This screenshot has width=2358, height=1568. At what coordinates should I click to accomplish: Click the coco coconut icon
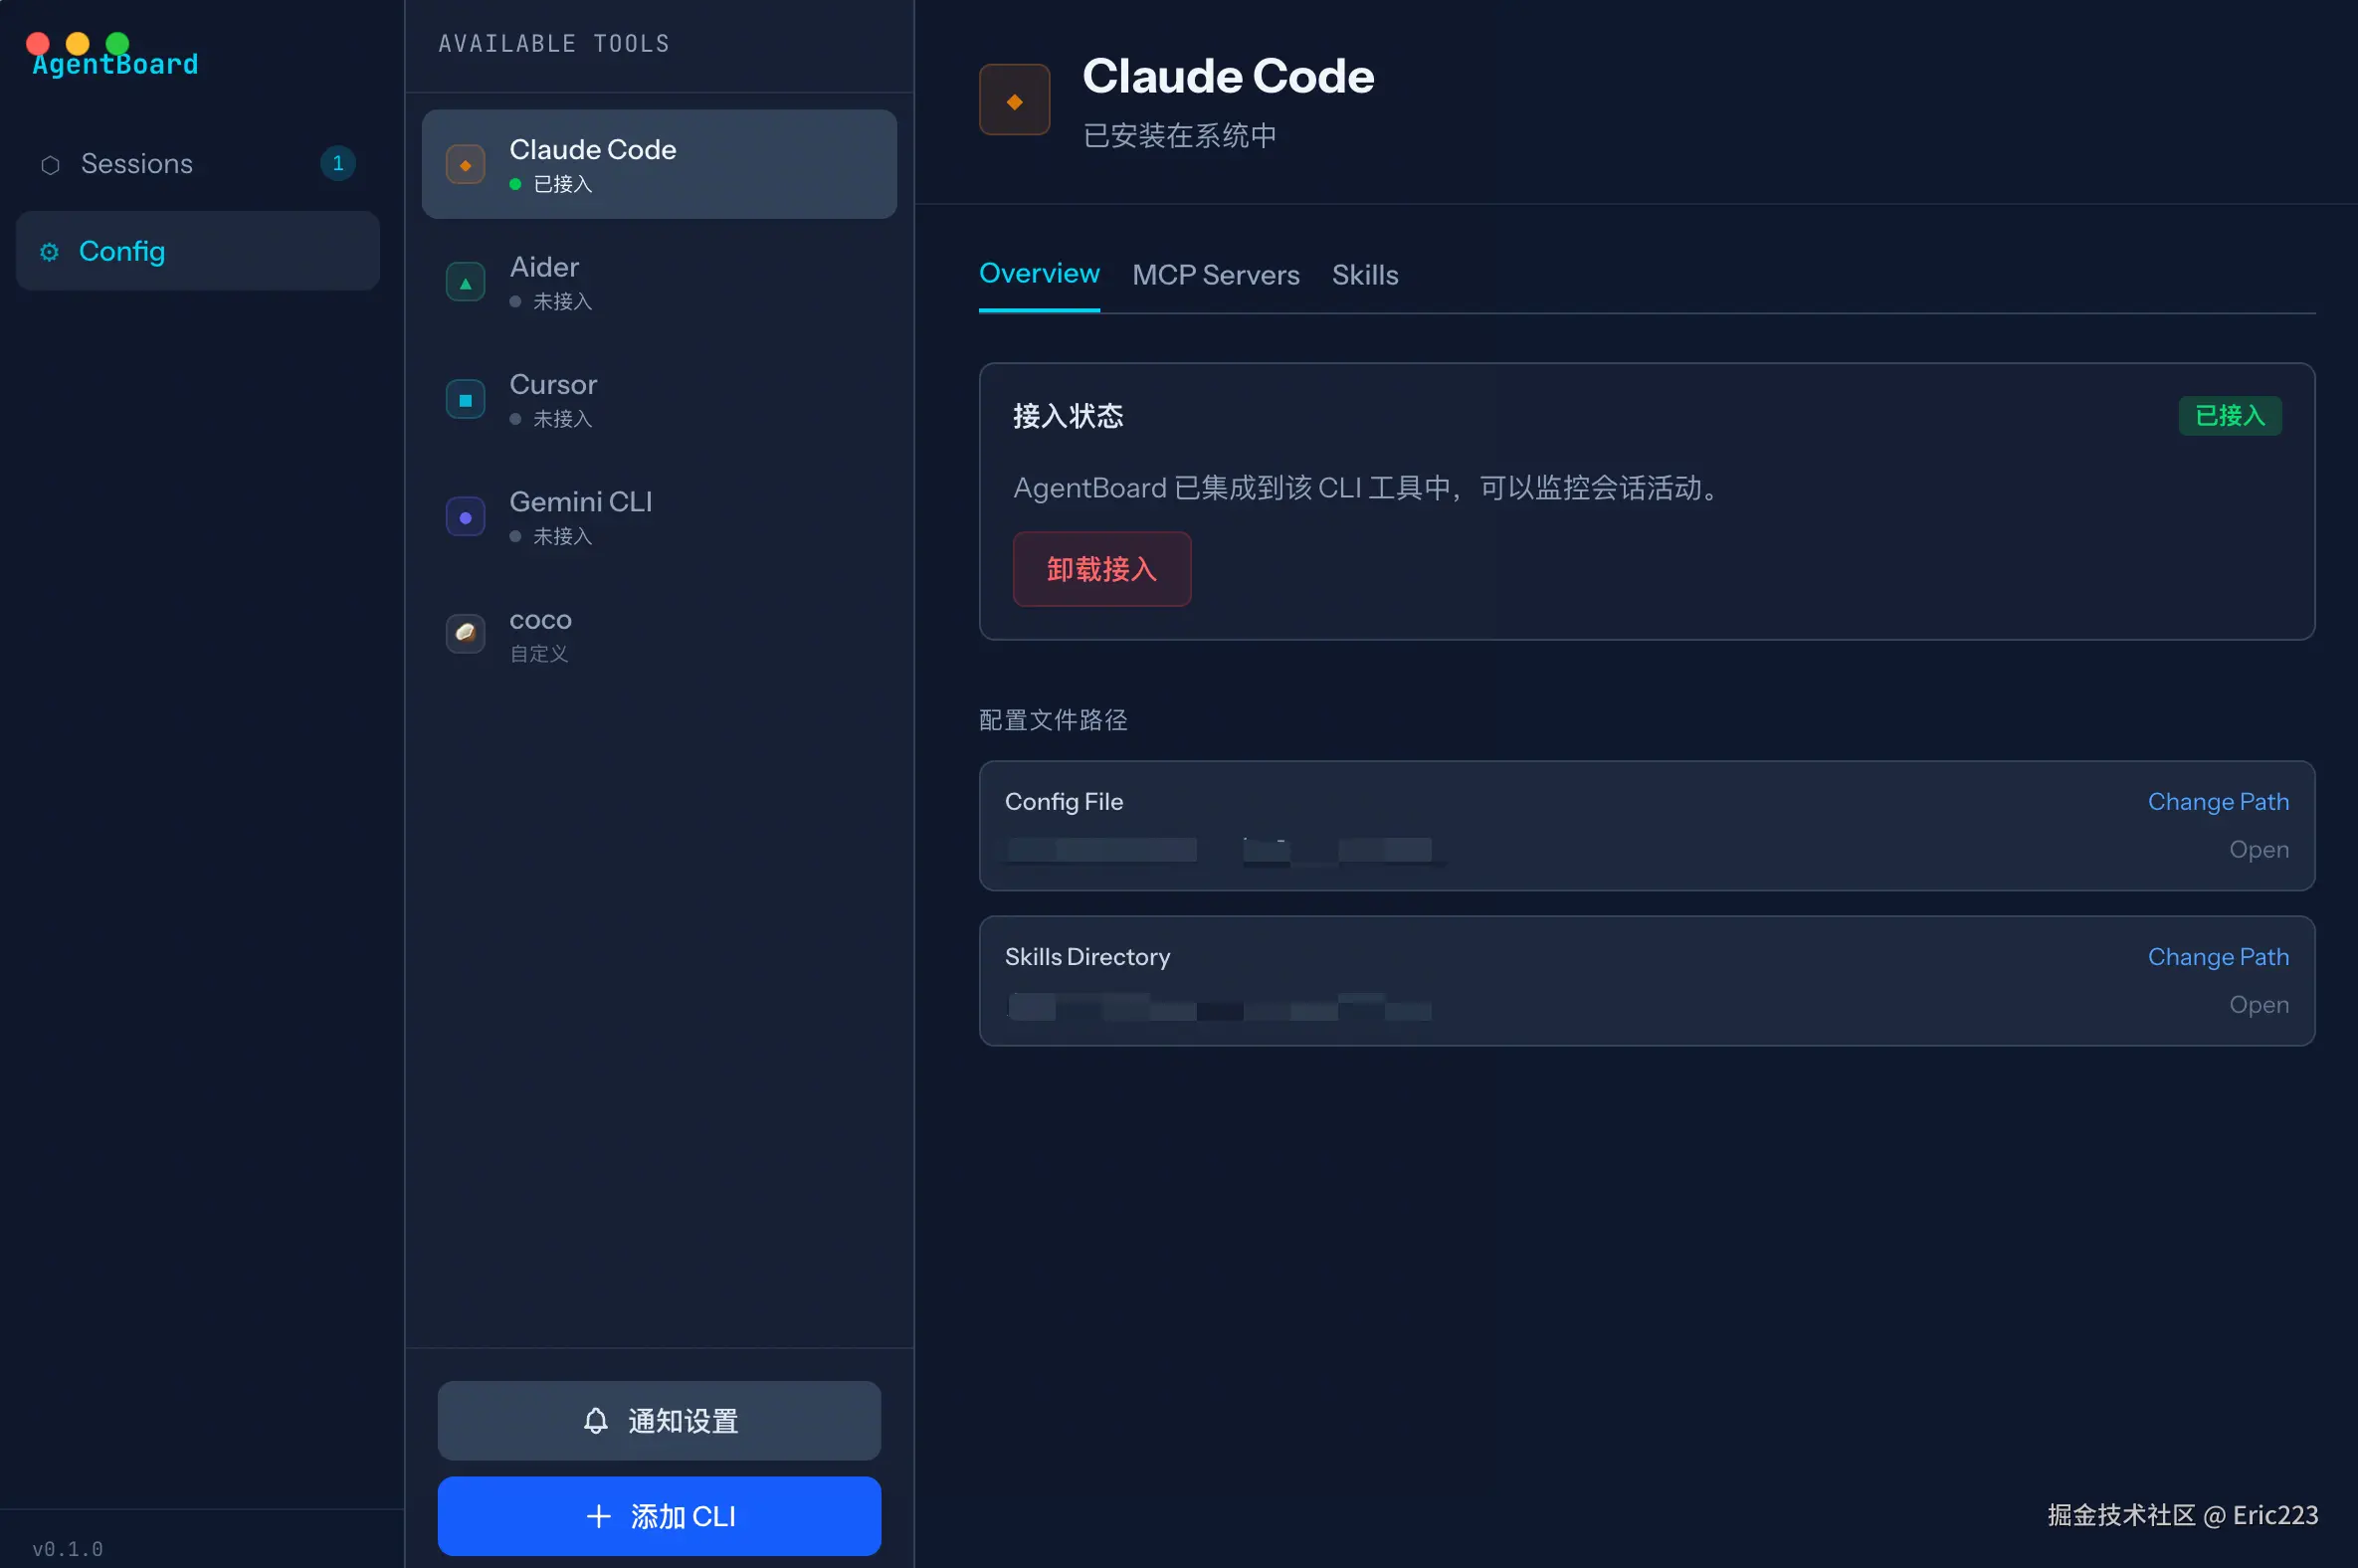tap(465, 633)
